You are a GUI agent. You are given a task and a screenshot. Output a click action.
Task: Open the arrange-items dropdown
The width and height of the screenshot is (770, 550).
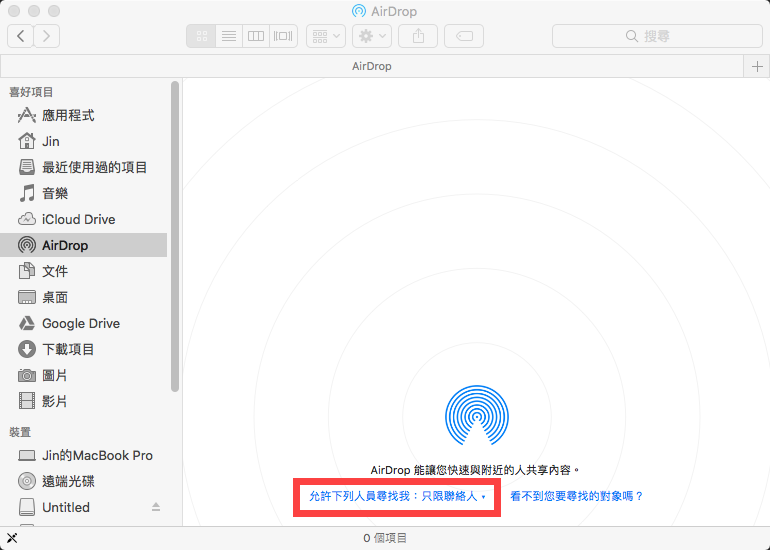[x=326, y=36]
